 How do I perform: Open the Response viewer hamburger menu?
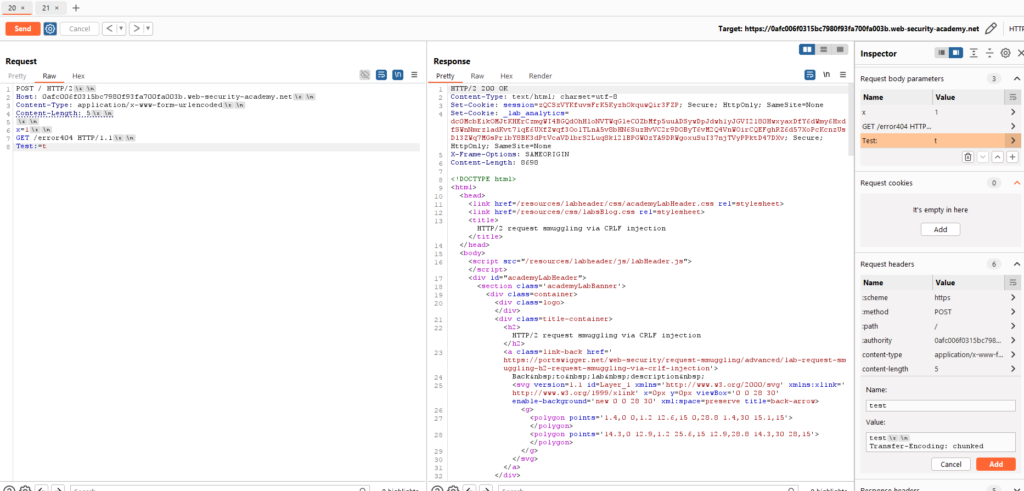842,75
